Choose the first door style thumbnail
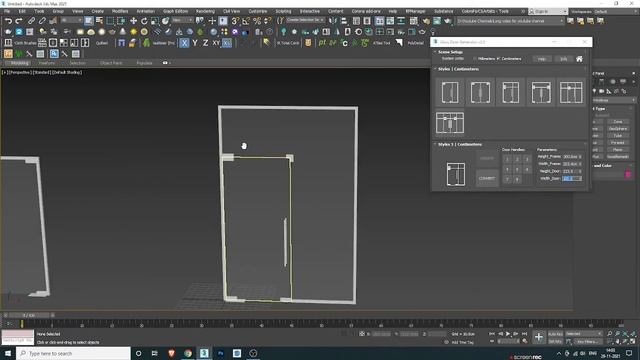This screenshot has height=360, width=640. pos(450,92)
